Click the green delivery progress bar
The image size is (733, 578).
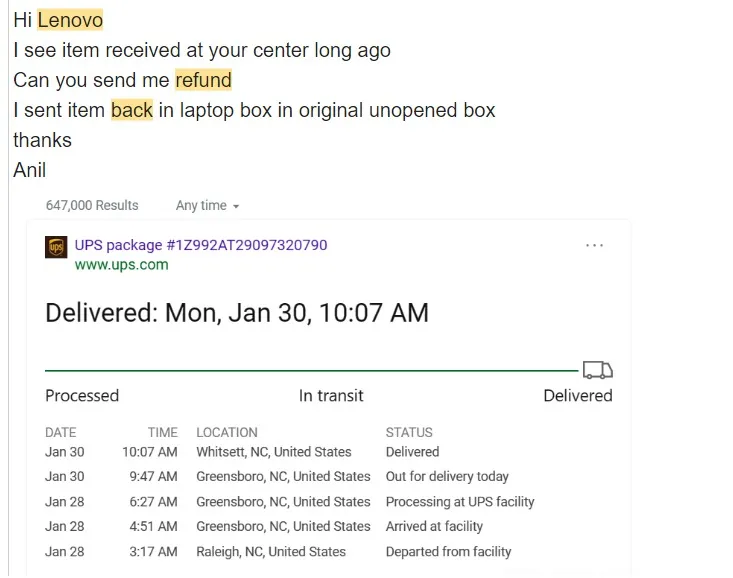(x=311, y=370)
